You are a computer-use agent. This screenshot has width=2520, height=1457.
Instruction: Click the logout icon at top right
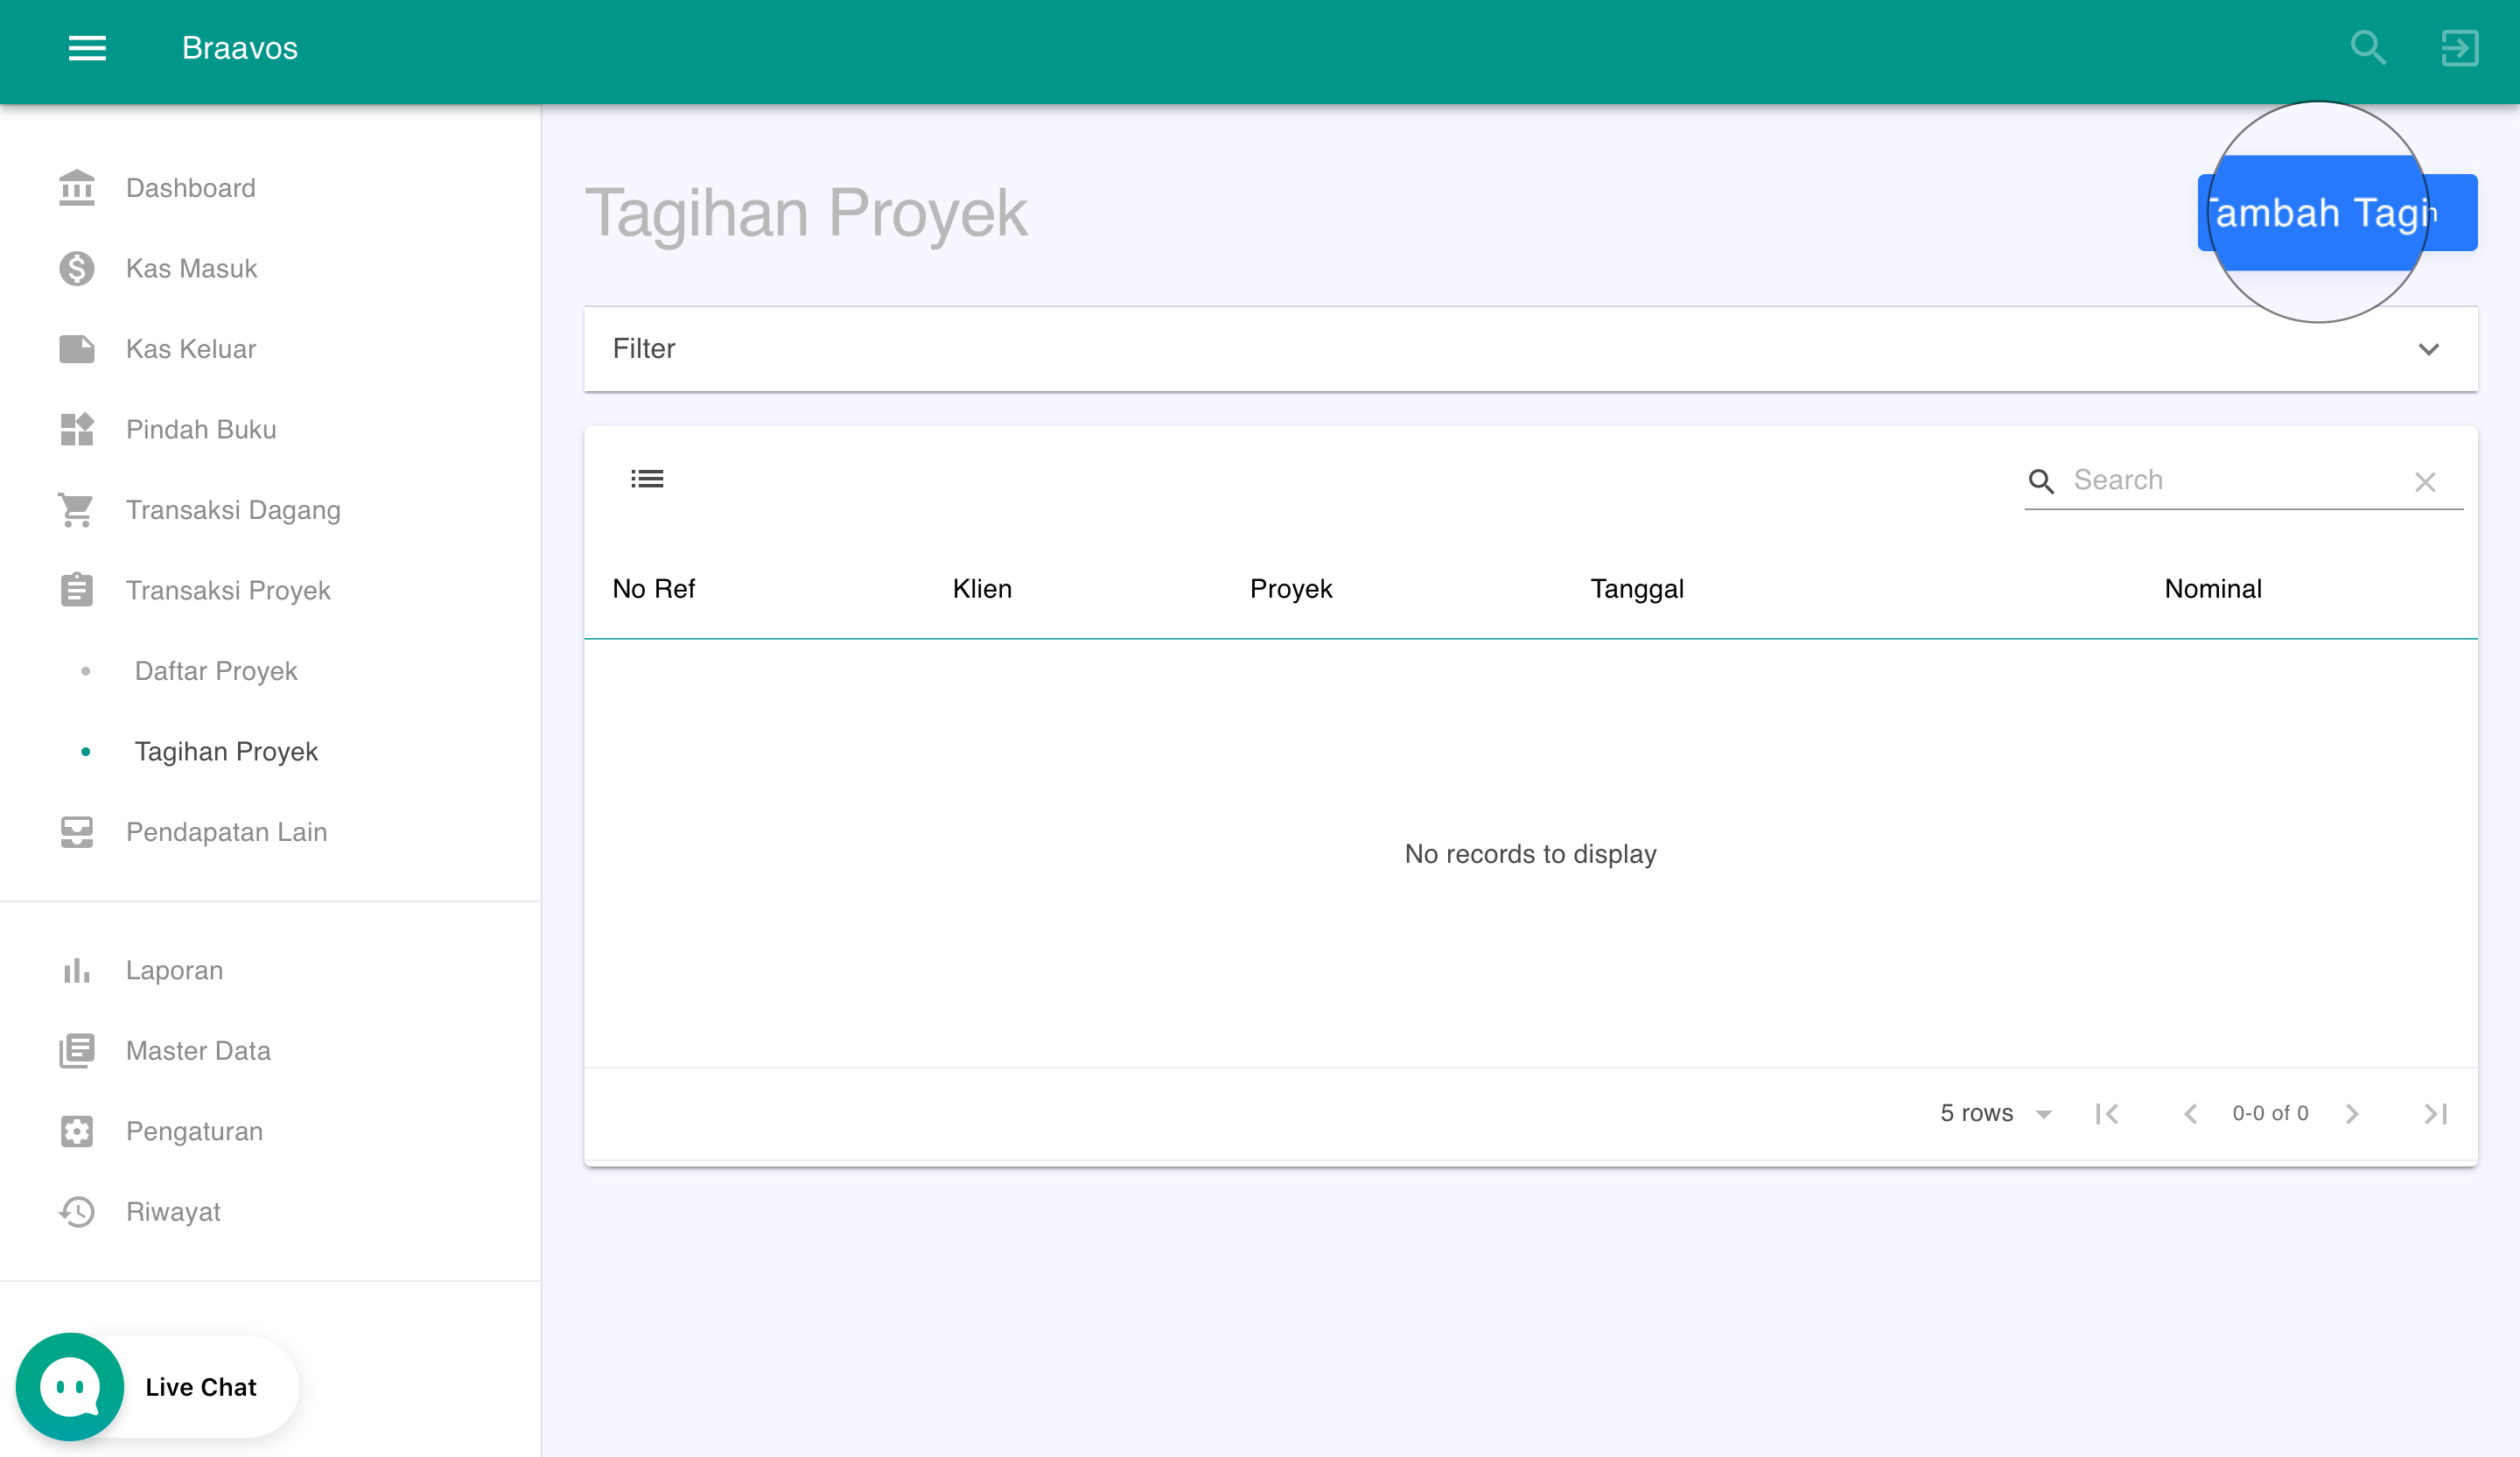(x=2460, y=47)
